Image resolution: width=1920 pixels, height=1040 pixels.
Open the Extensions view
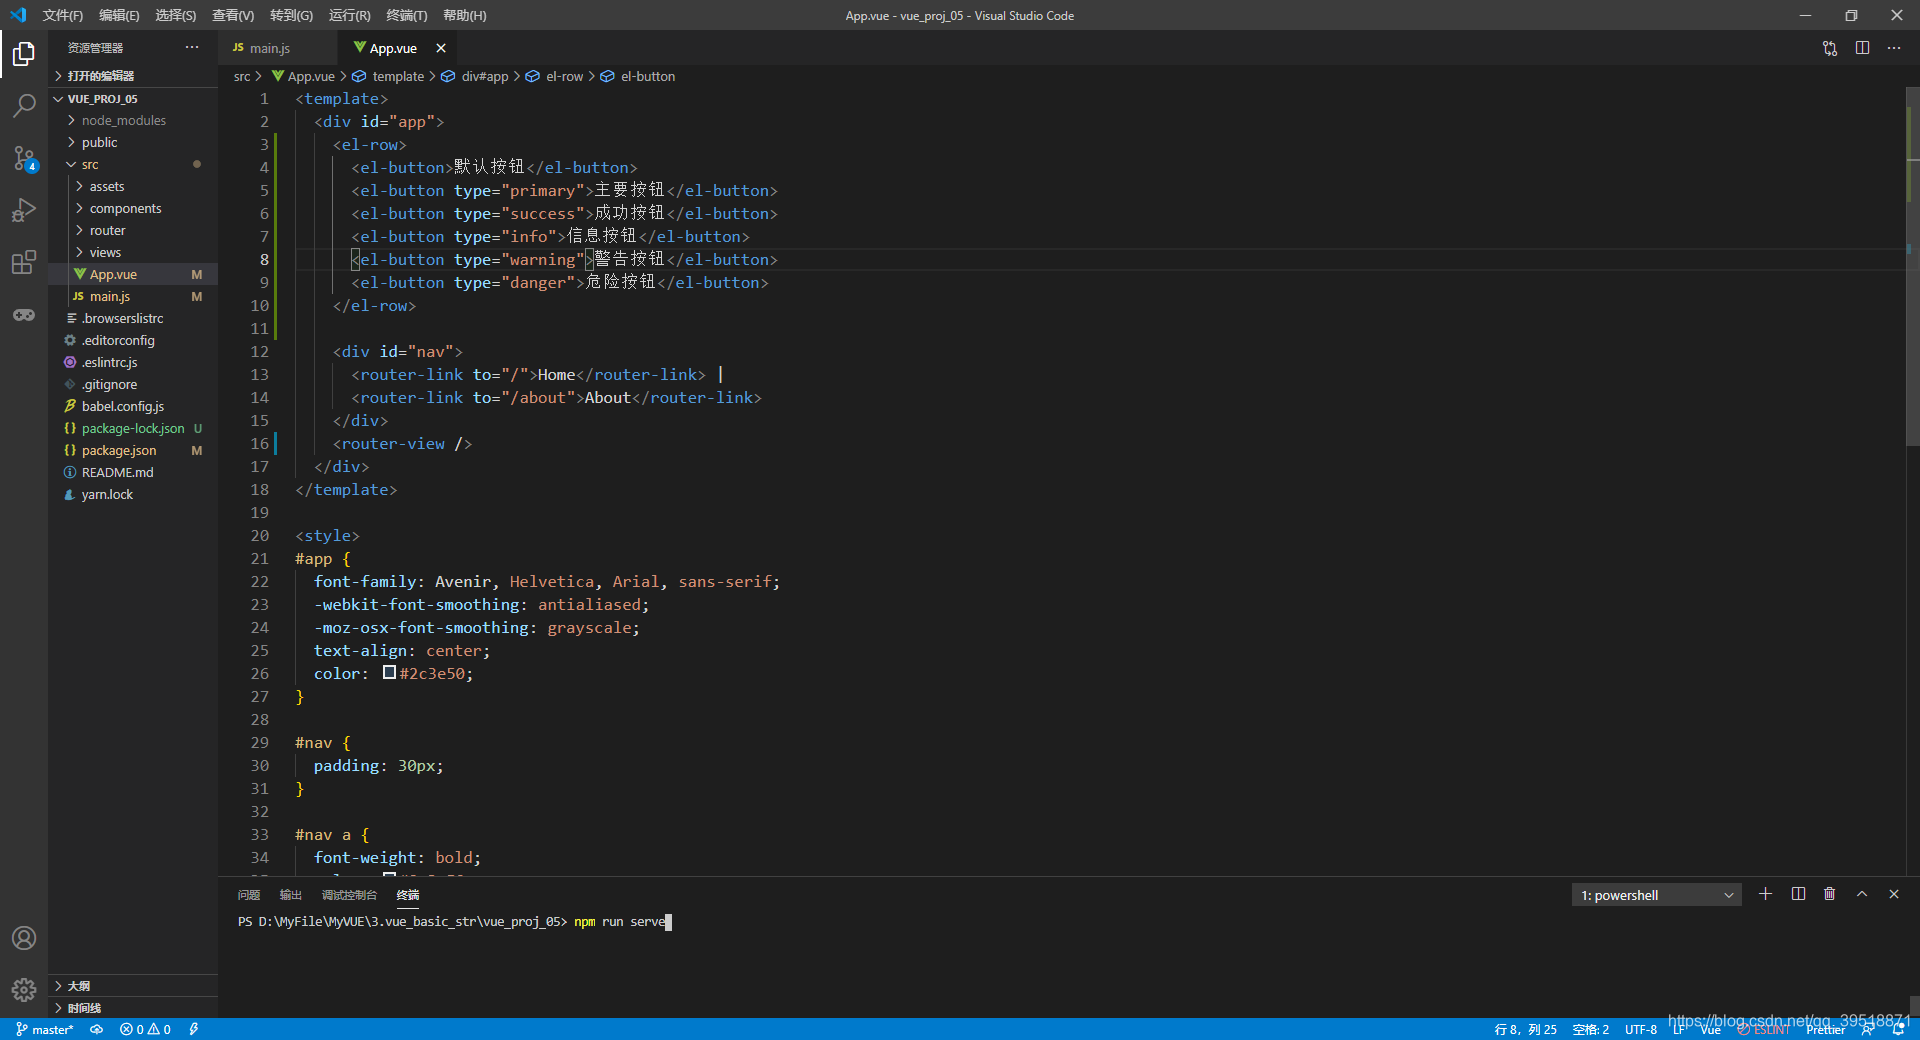point(24,262)
